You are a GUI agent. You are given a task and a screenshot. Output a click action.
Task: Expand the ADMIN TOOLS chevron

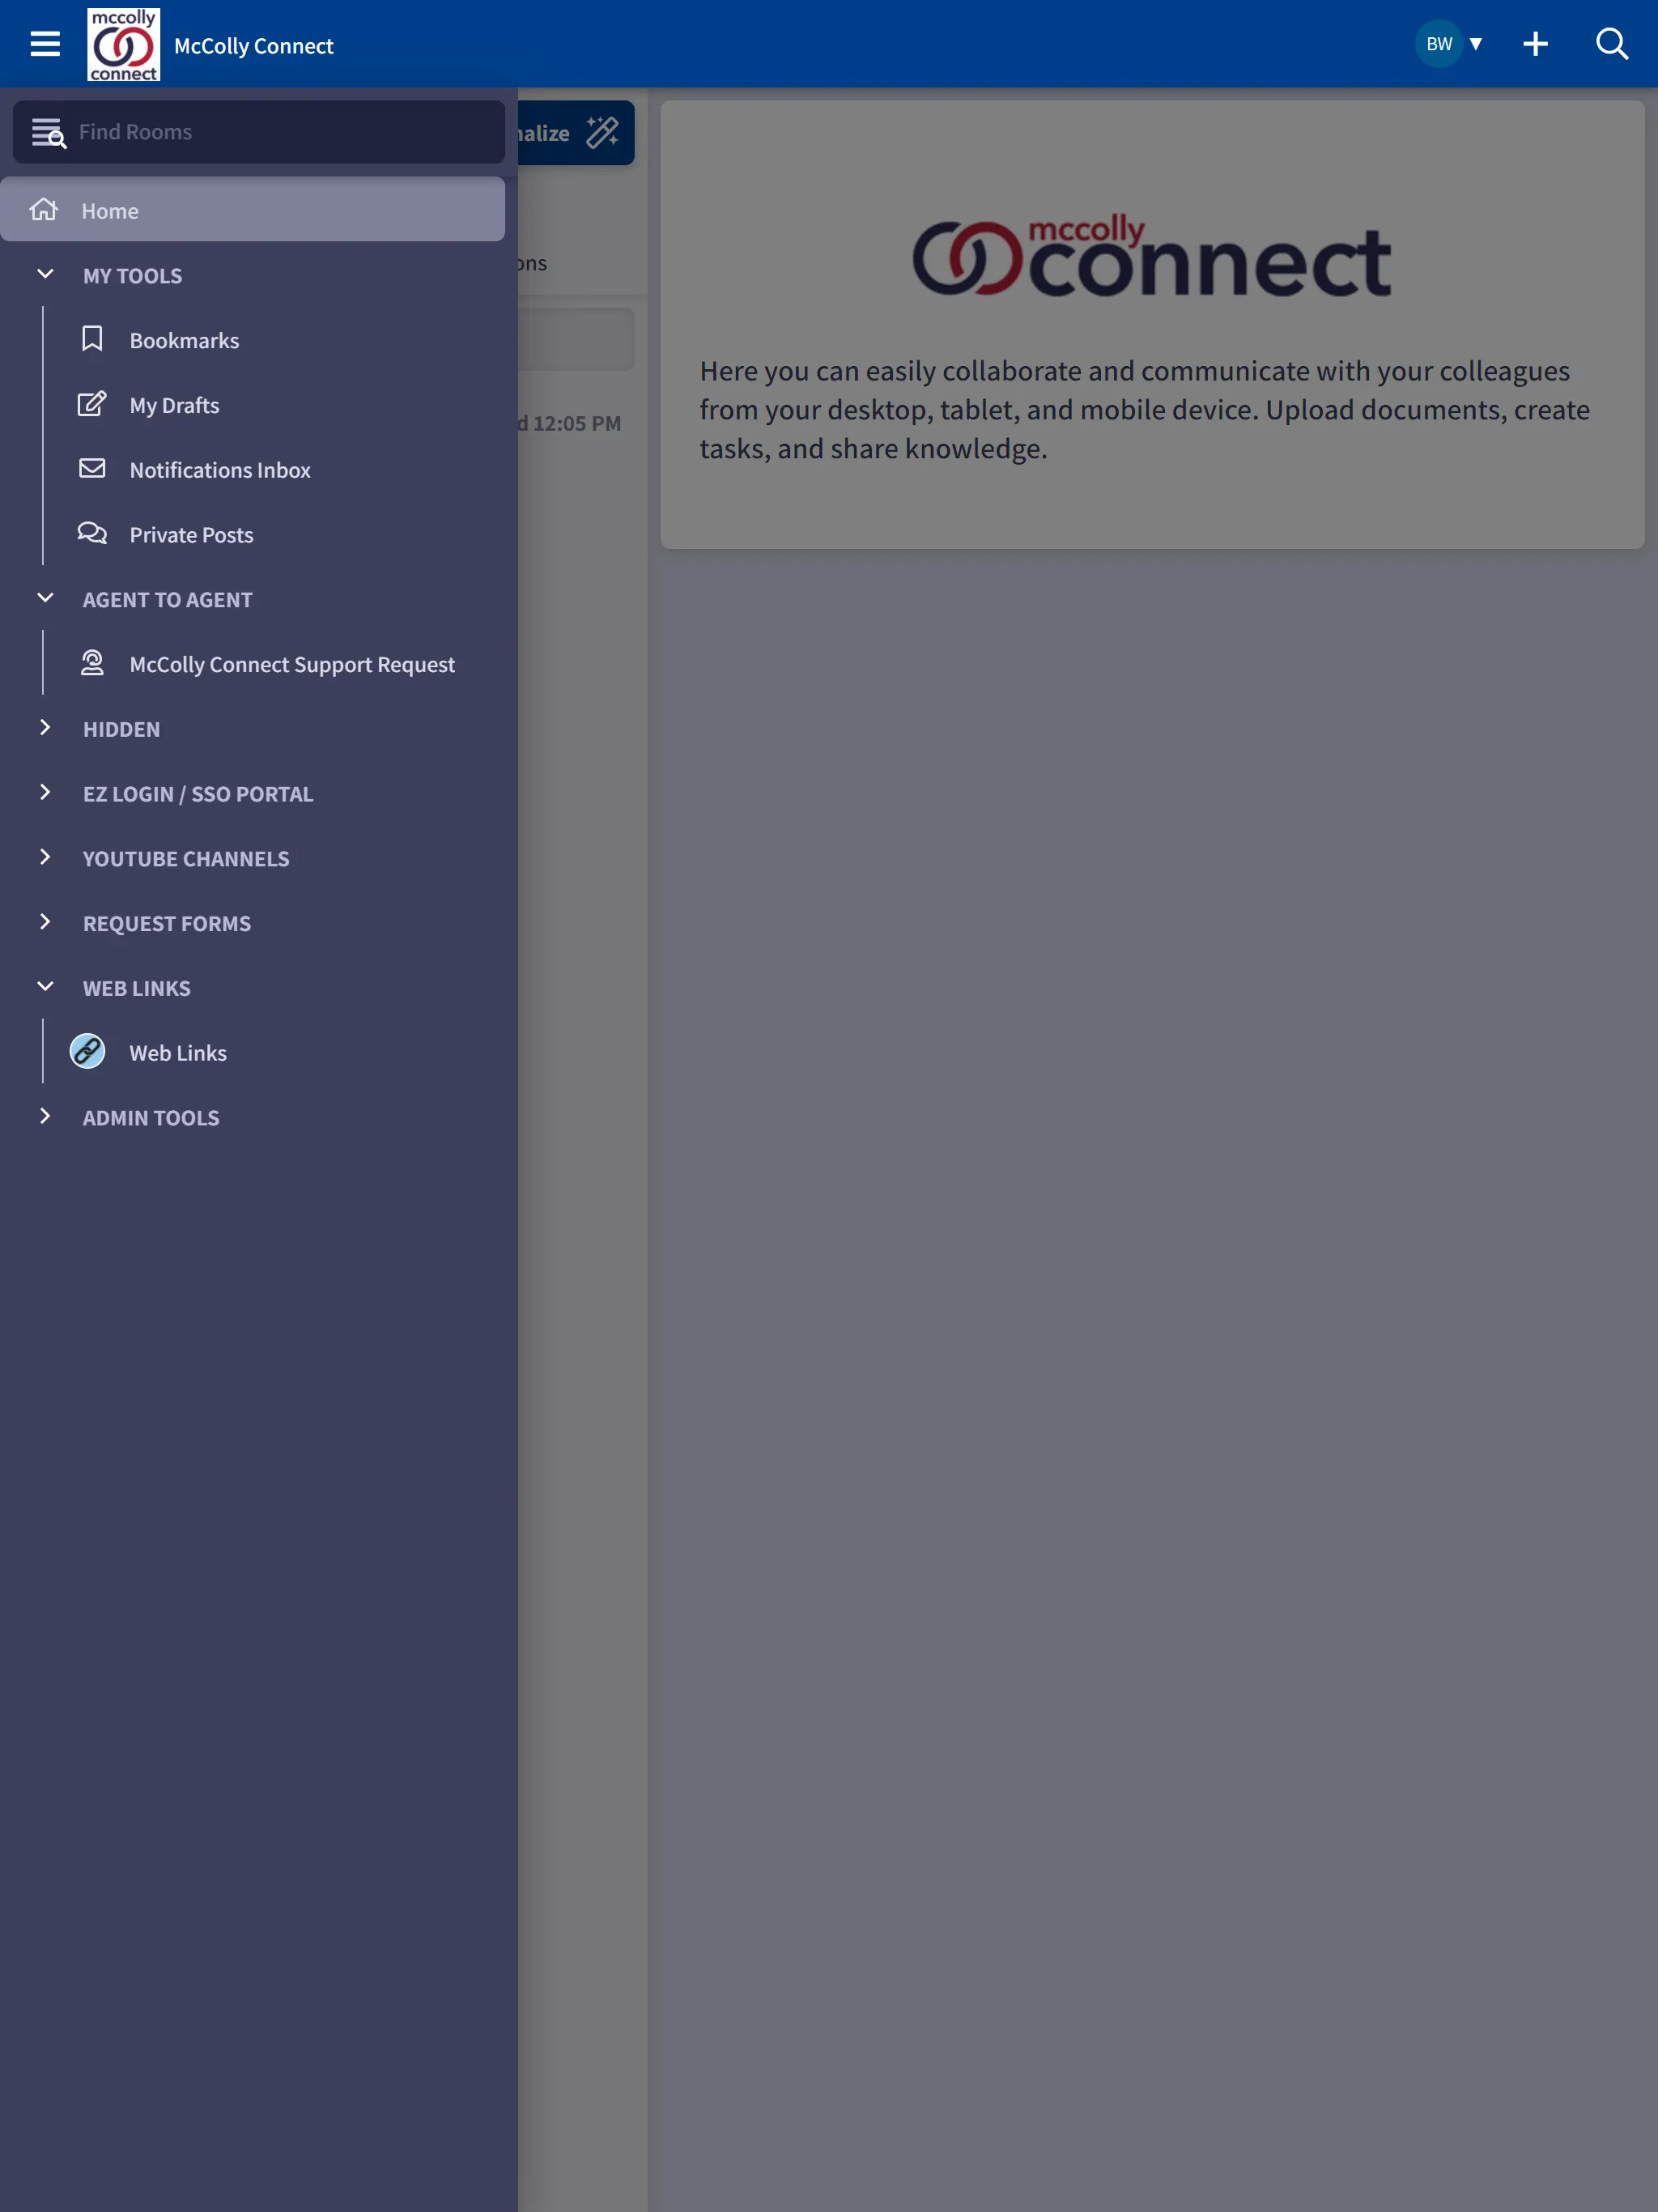coord(45,1116)
